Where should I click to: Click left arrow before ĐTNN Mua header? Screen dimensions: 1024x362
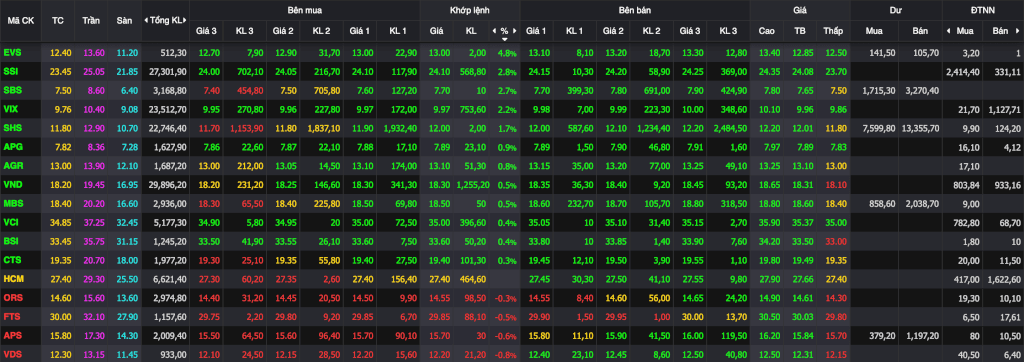tap(948, 31)
